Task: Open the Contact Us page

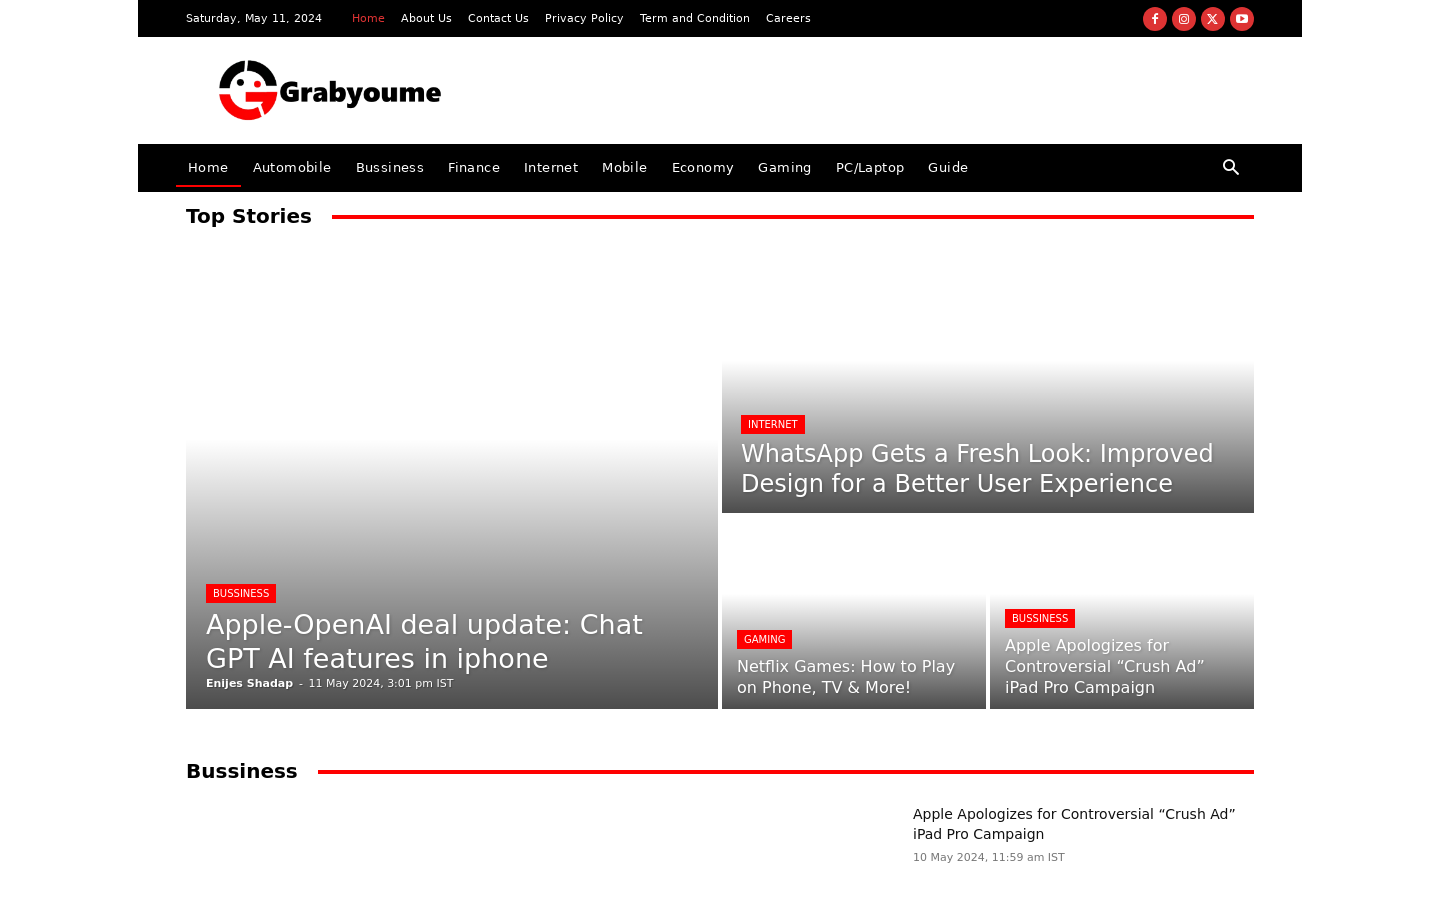Action: click(498, 18)
